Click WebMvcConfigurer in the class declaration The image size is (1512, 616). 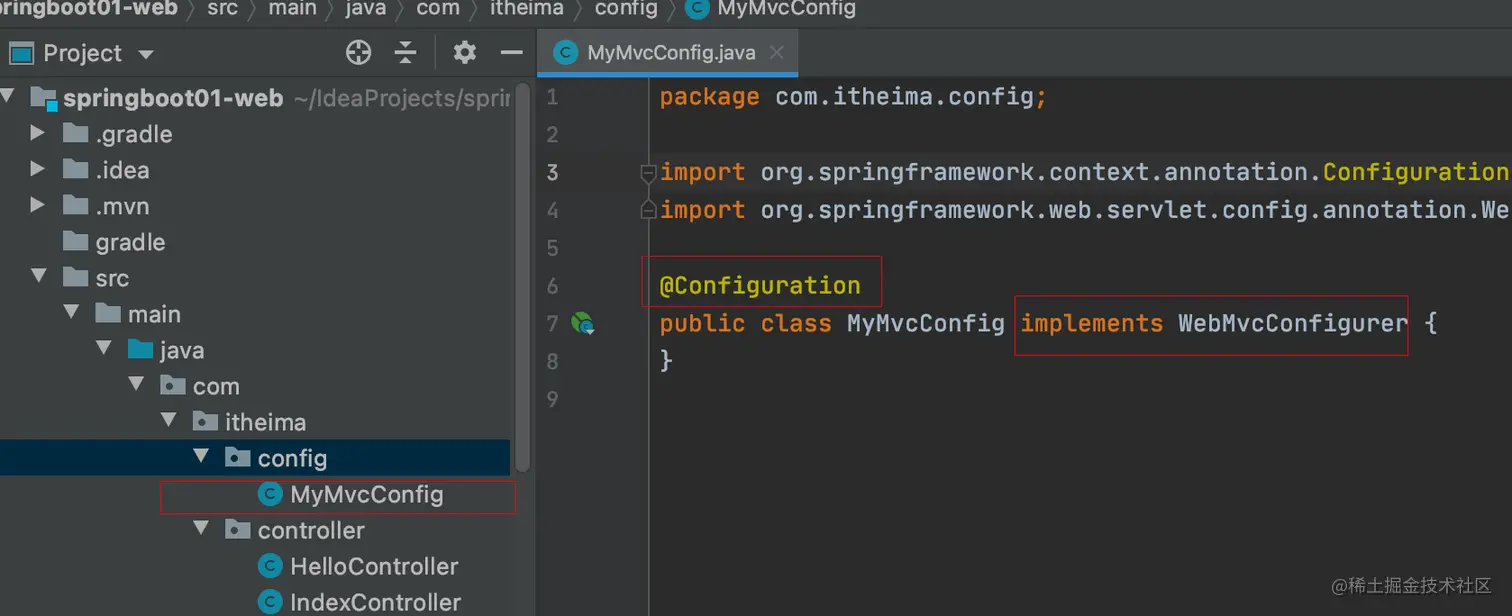coord(1292,323)
